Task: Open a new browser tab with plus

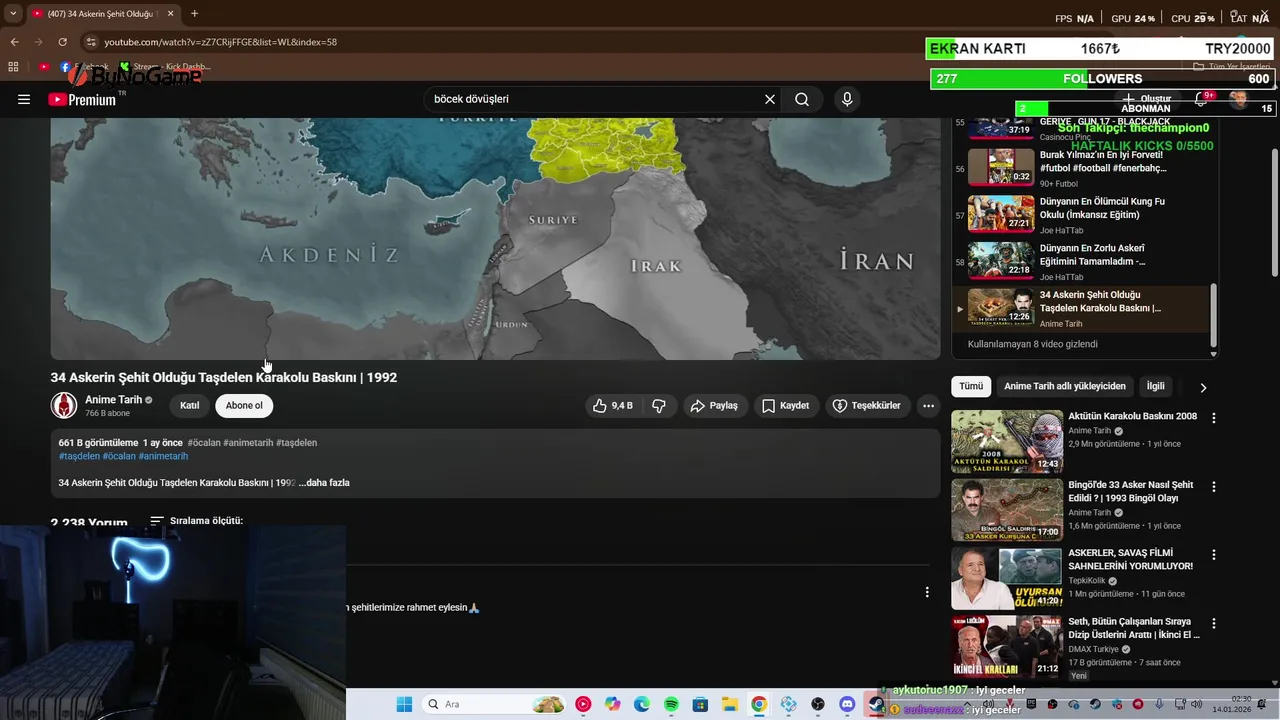Action: click(194, 14)
